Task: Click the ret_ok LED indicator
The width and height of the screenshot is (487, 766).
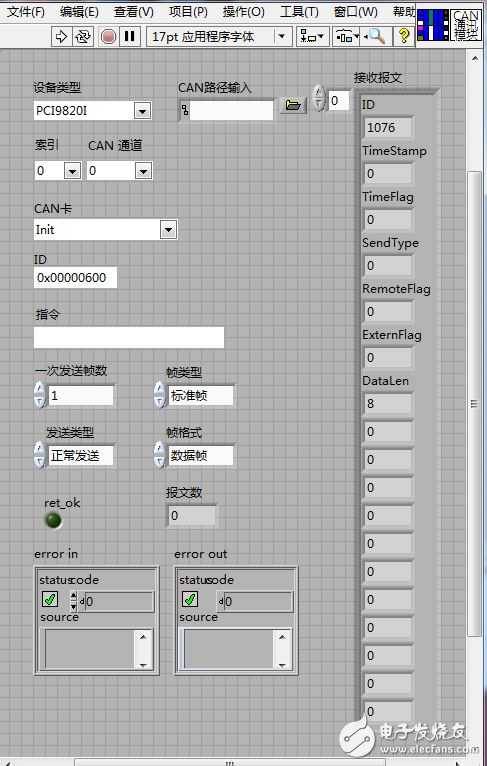Action: click(x=53, y=520)
